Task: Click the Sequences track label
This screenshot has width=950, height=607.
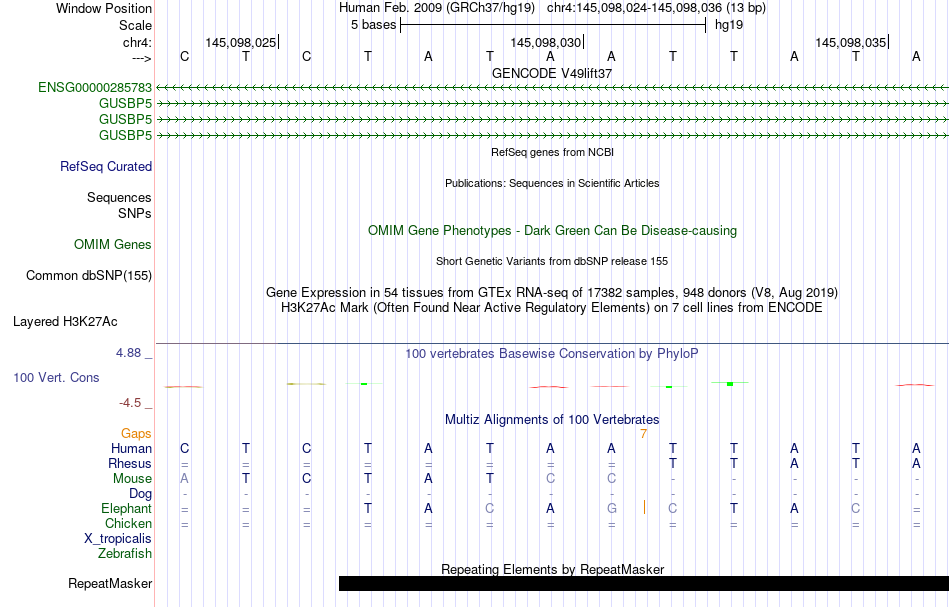Action: coord(119,197)
